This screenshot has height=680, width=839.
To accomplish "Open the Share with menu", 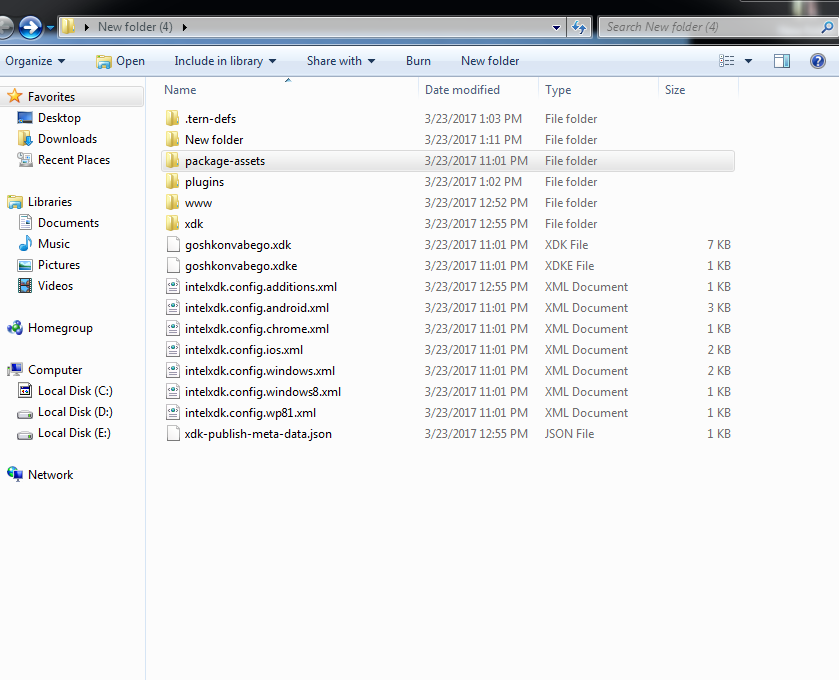I will [x=341, y=61].
